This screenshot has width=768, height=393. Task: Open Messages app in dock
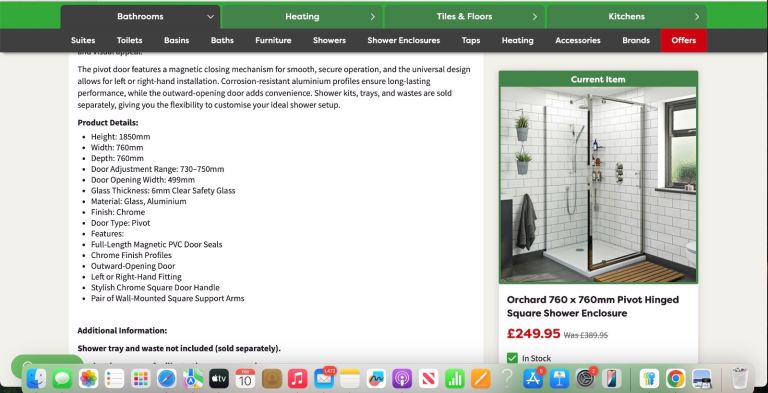click(62, 378)
